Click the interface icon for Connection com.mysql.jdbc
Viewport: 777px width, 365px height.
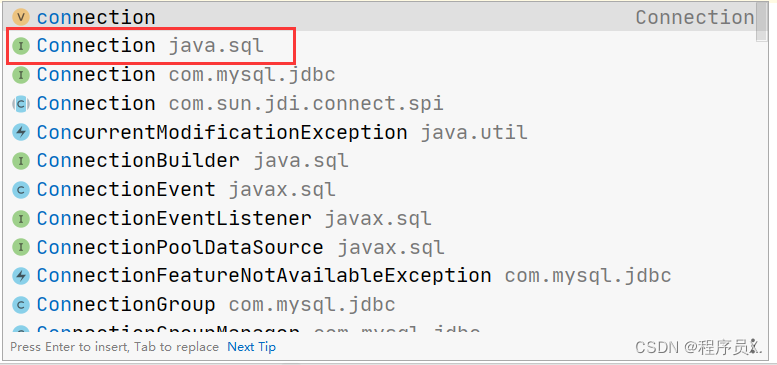tap(20, 75)
